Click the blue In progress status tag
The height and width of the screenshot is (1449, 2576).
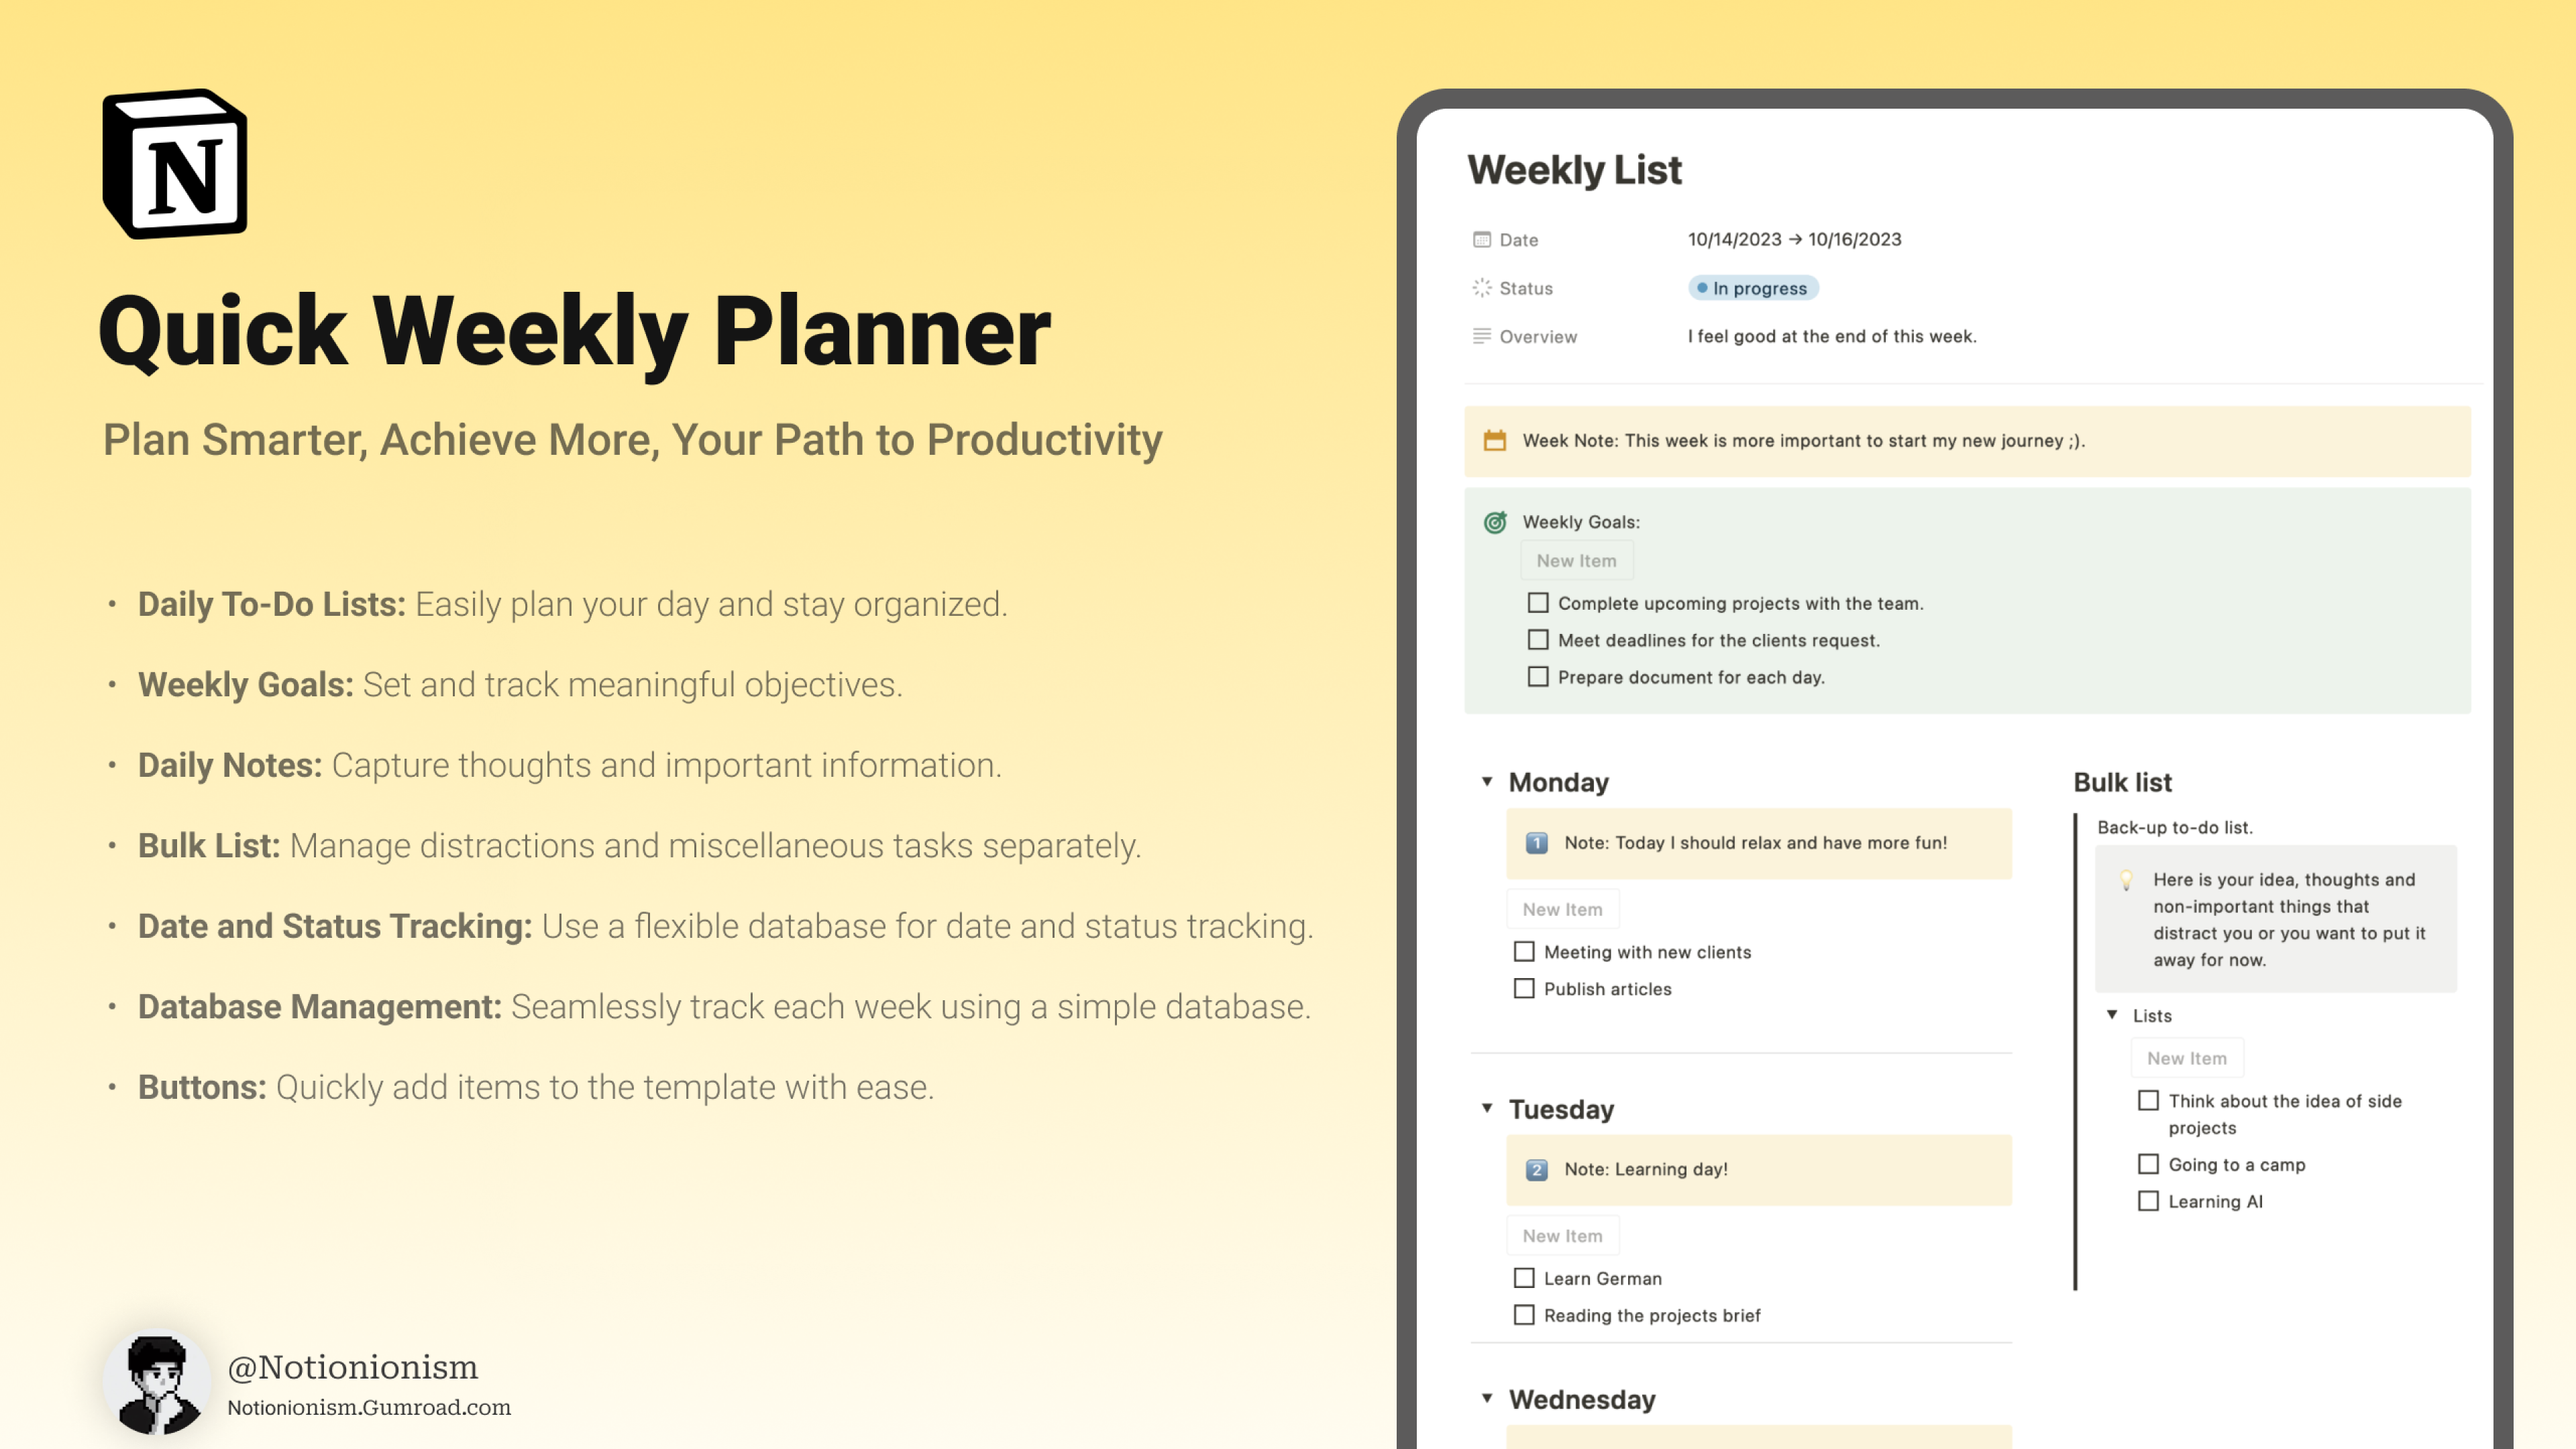[1754, 288]
